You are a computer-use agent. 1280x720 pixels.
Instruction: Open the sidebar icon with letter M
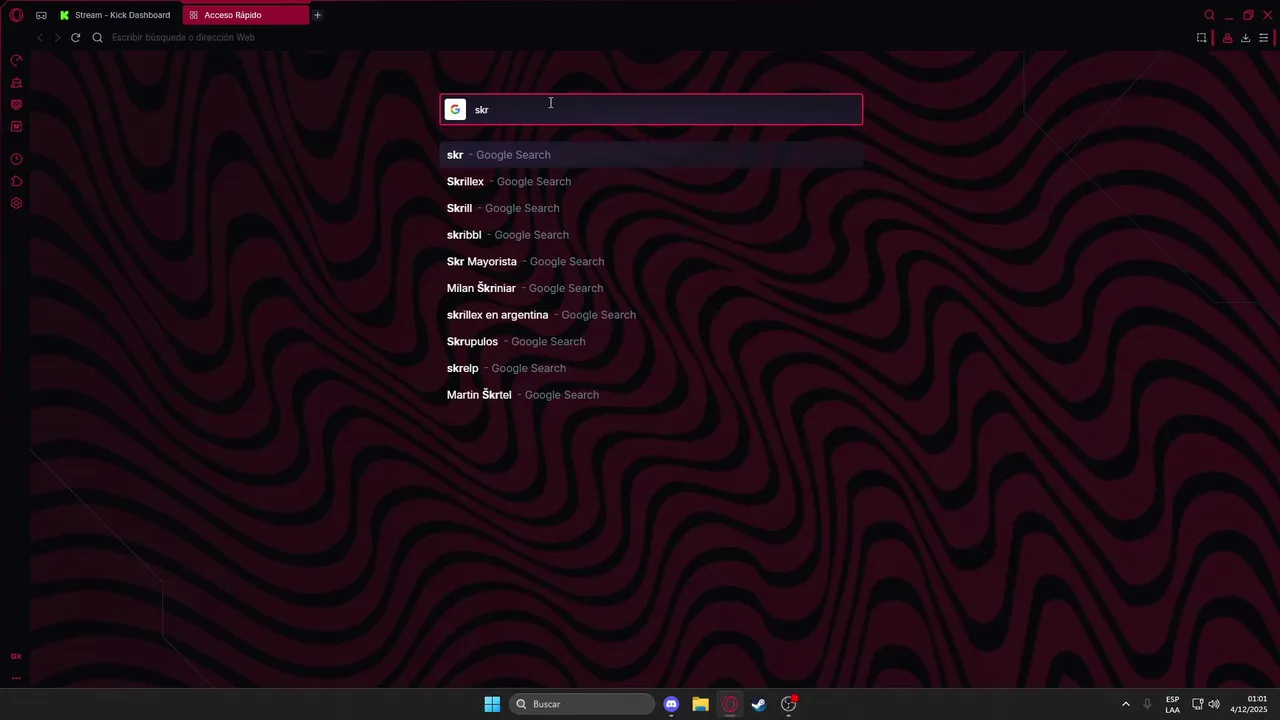click(16, 127)
